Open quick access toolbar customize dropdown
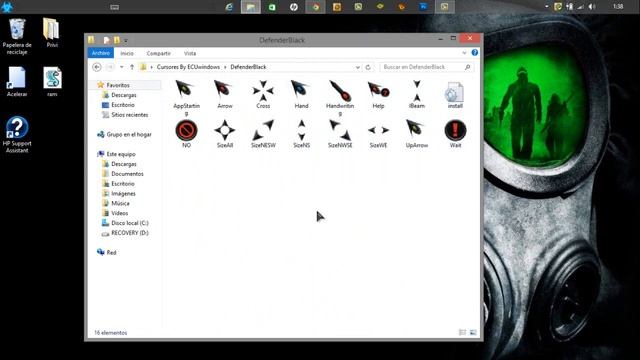Image resolution: width=640 pixels, height=360 pixels. (126, 40)
